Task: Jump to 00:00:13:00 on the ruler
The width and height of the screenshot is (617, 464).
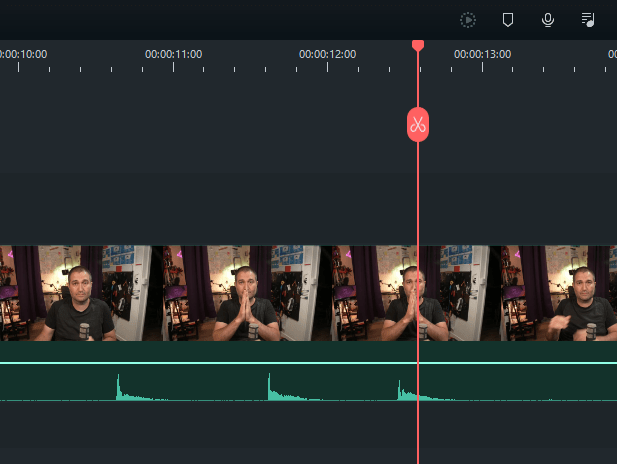Action: point(482,54)
